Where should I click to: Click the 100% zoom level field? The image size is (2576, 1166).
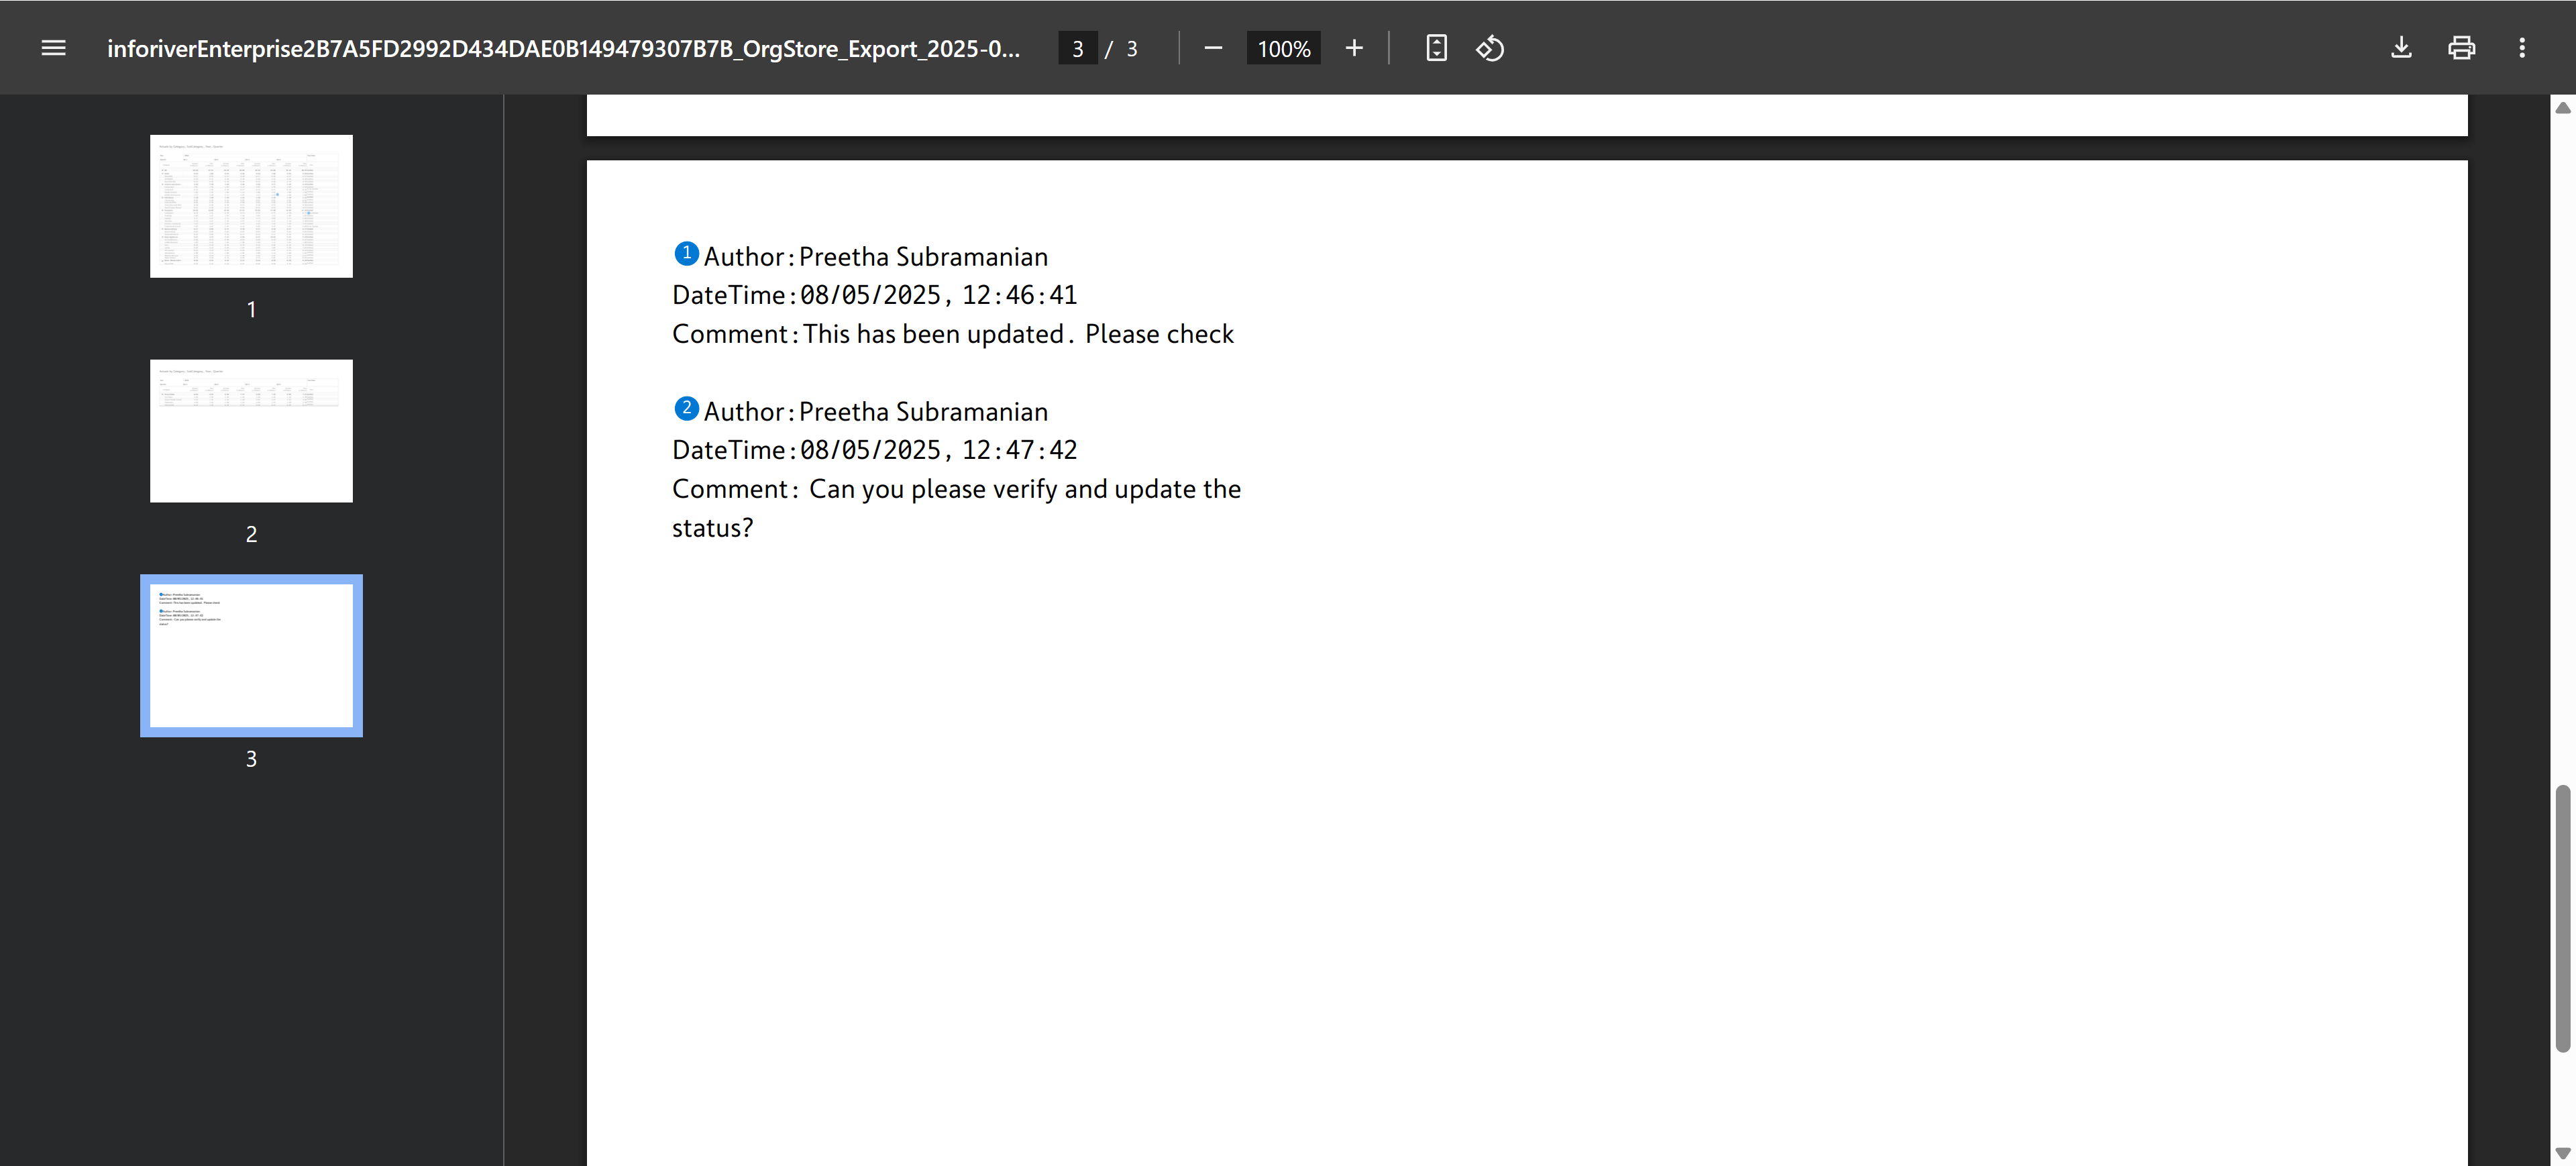click(1284, 48)
